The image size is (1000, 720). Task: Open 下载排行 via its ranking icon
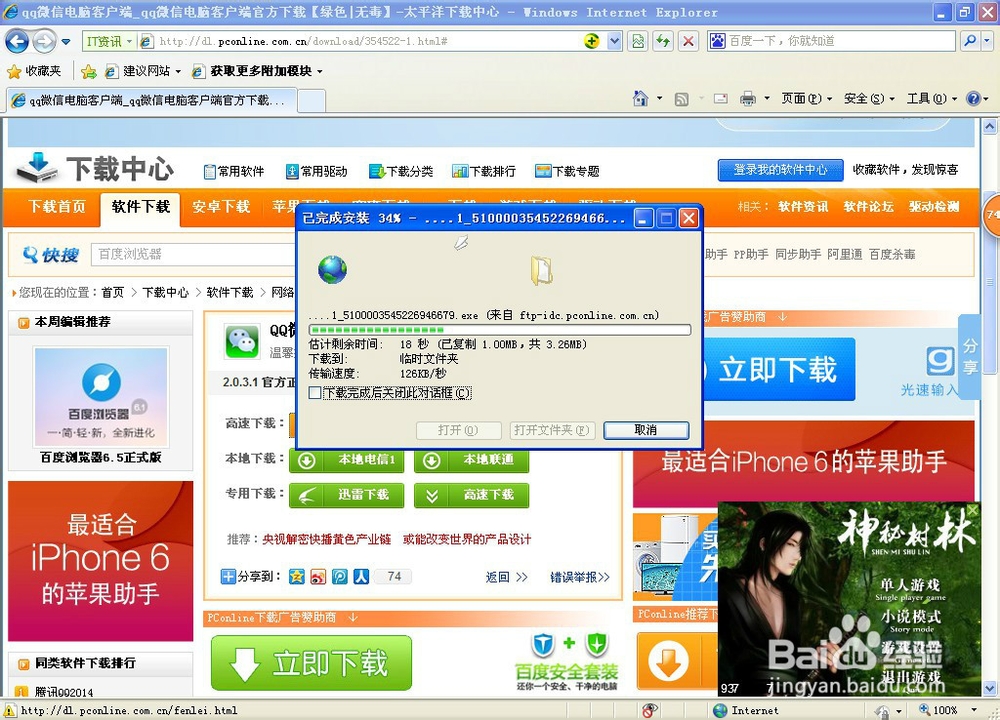[x=458, y=170]
